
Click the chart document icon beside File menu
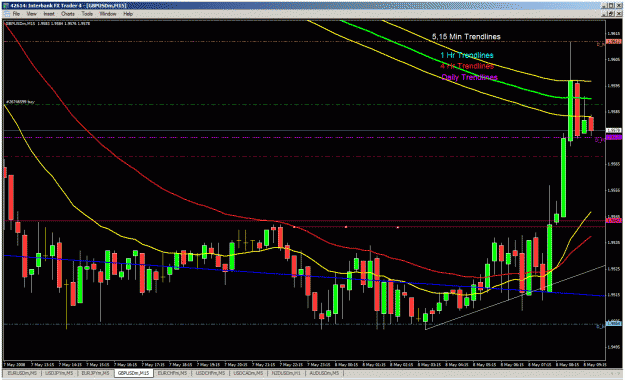click(7, 14)
